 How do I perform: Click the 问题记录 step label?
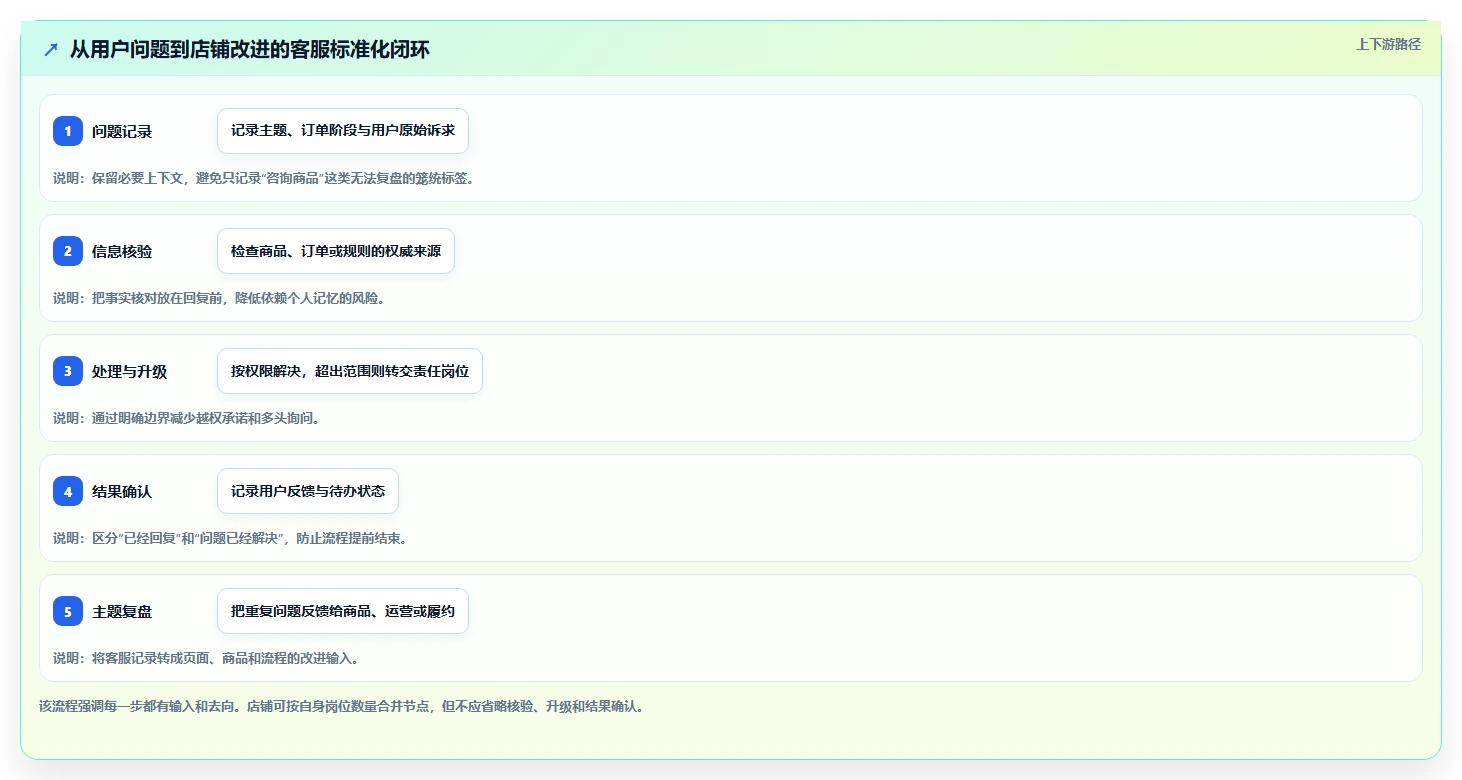pos(122,131)
